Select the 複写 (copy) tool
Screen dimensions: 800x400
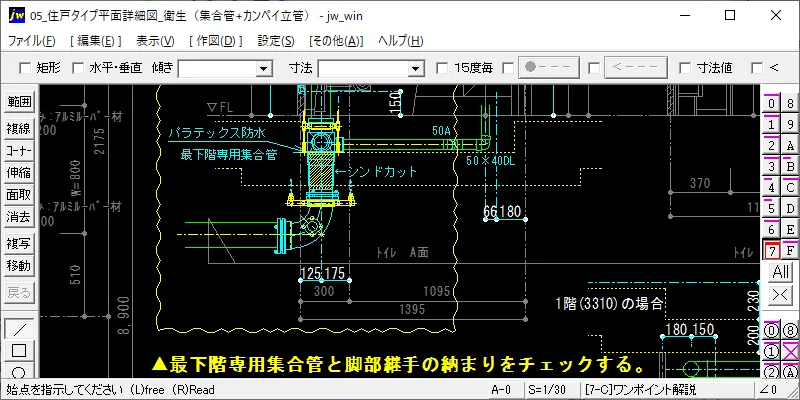19,243
